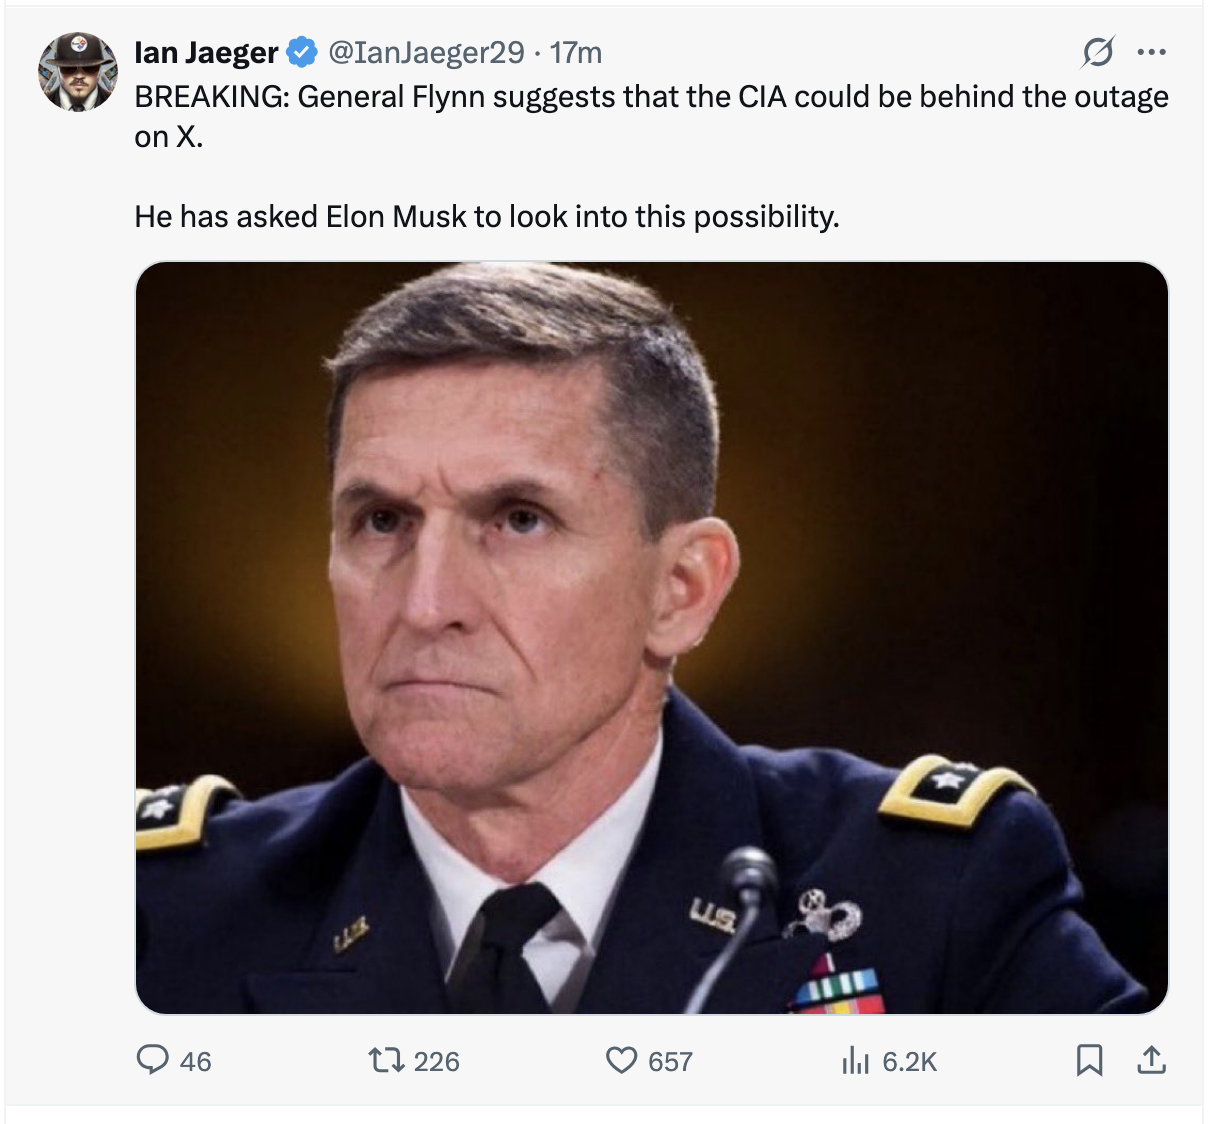The height and width of the screenshot is (1124, 1210).
Task: Click the view analytics bar chart icon
Action: pos(855,1060)
